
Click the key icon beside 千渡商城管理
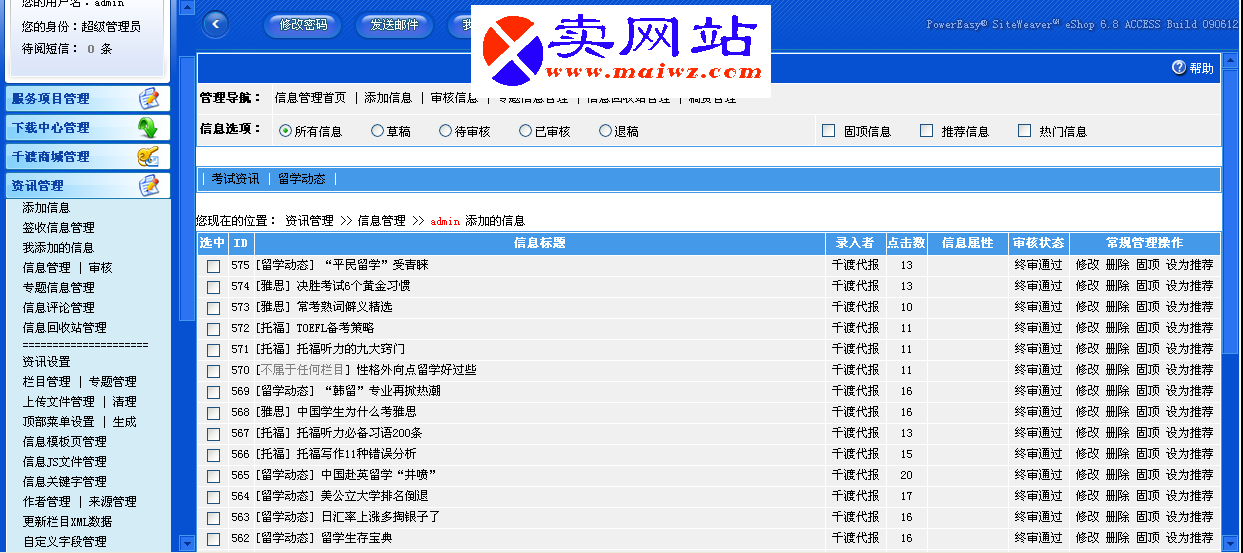148,156
